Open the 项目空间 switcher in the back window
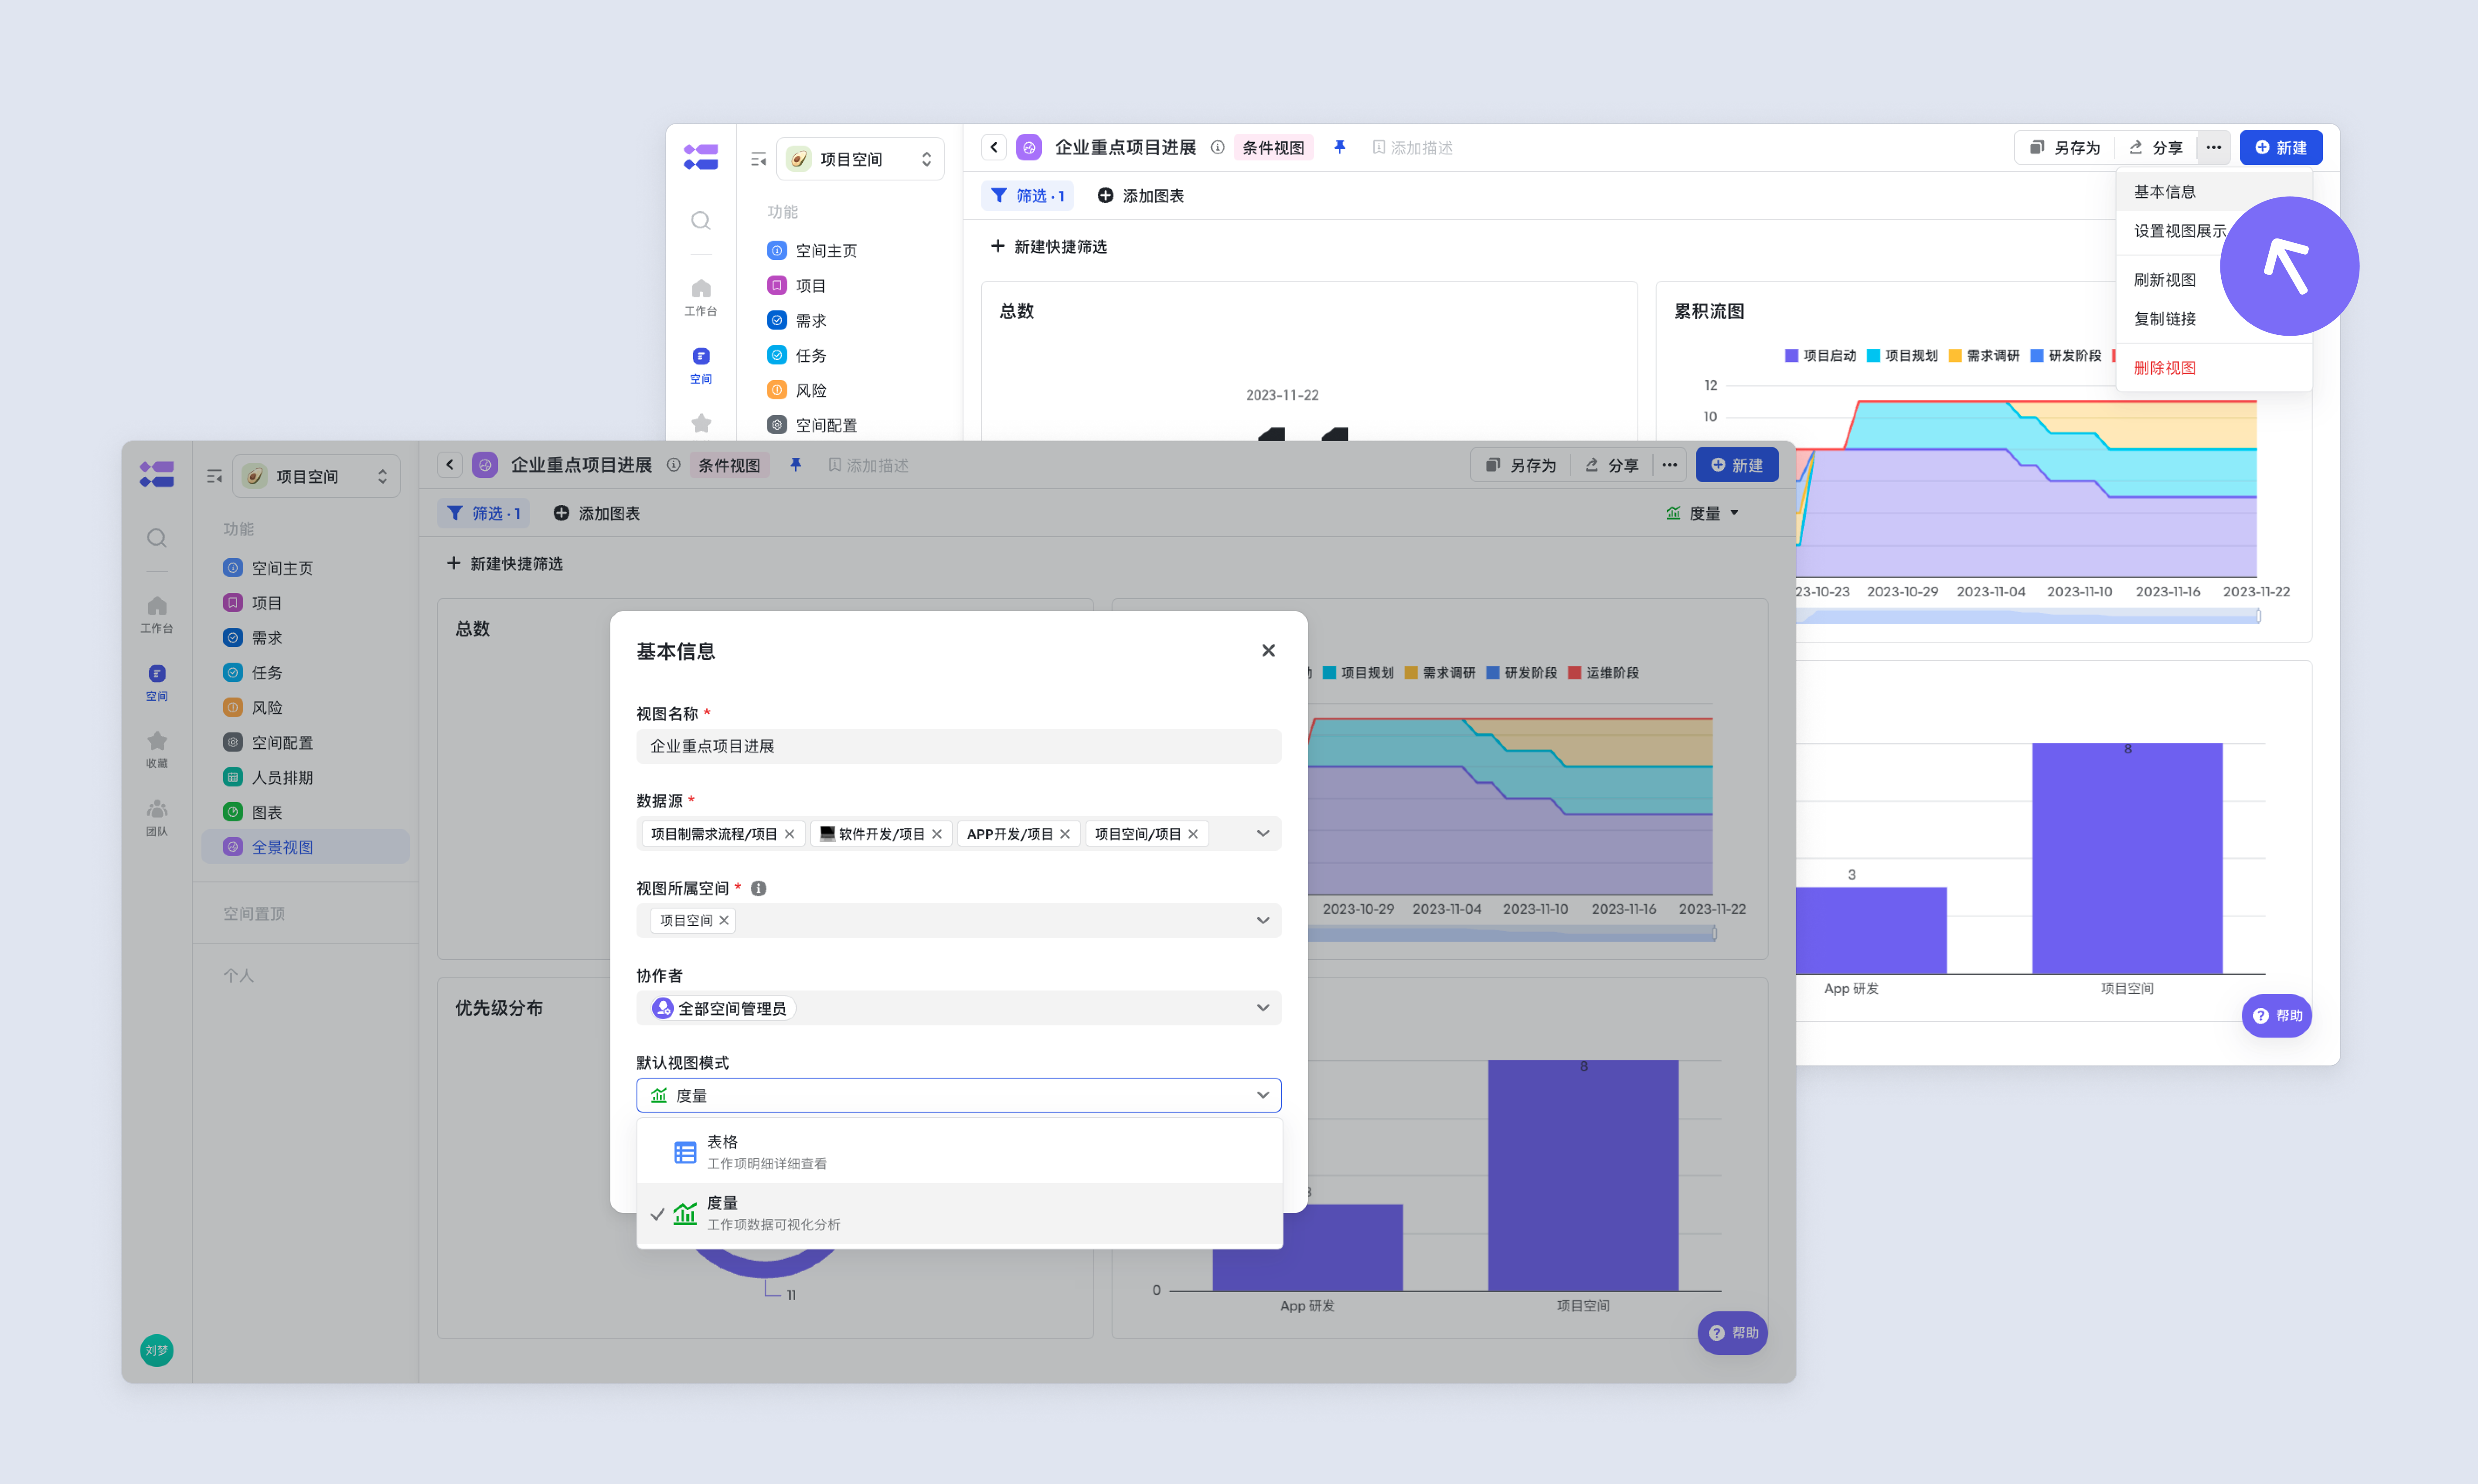This screenshot has width=2478, height=1484. (860, 159)
